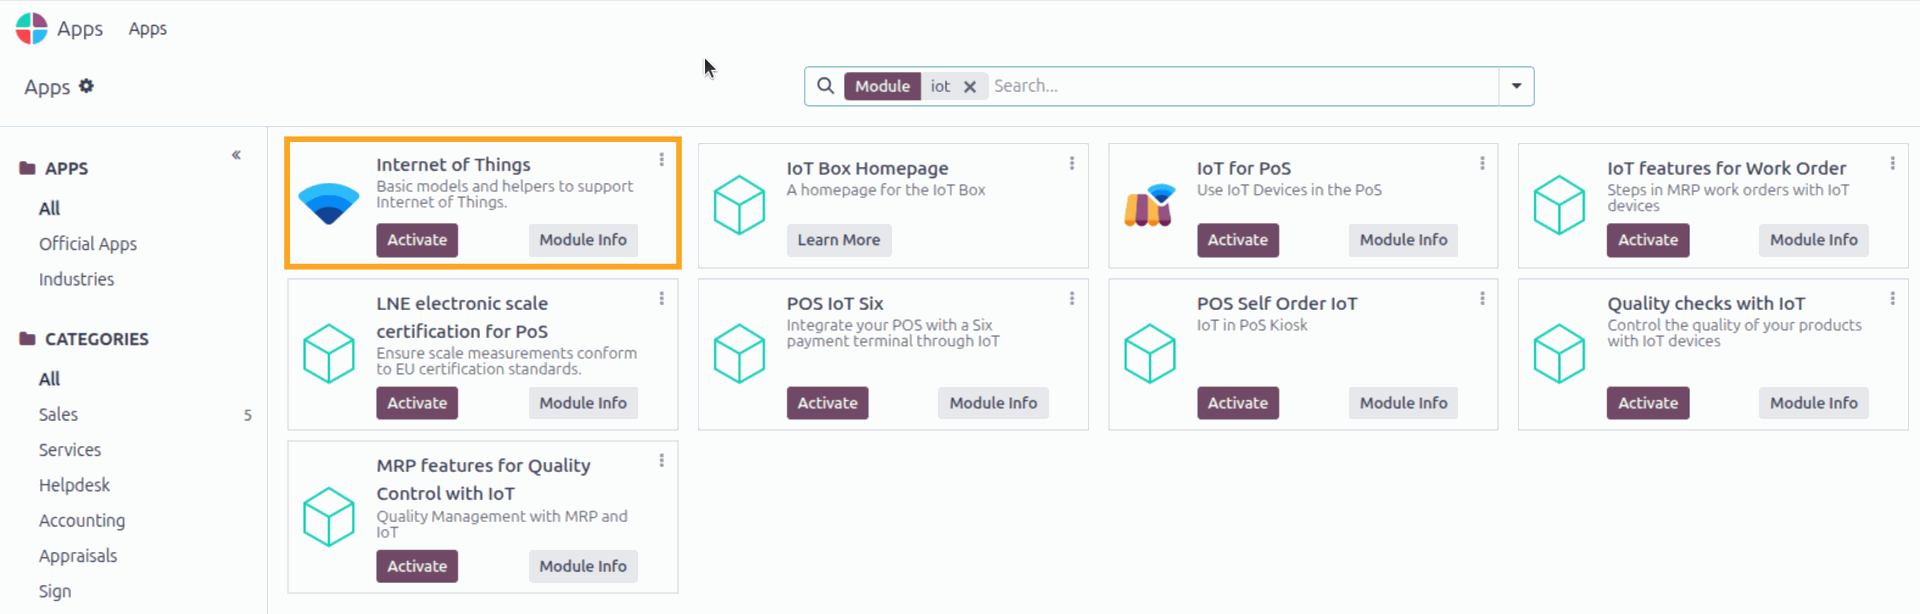Screen dimensions: 1920x614
Task: Open Quality checks with IoT options menu
Action: click(x=1892, y=298)
